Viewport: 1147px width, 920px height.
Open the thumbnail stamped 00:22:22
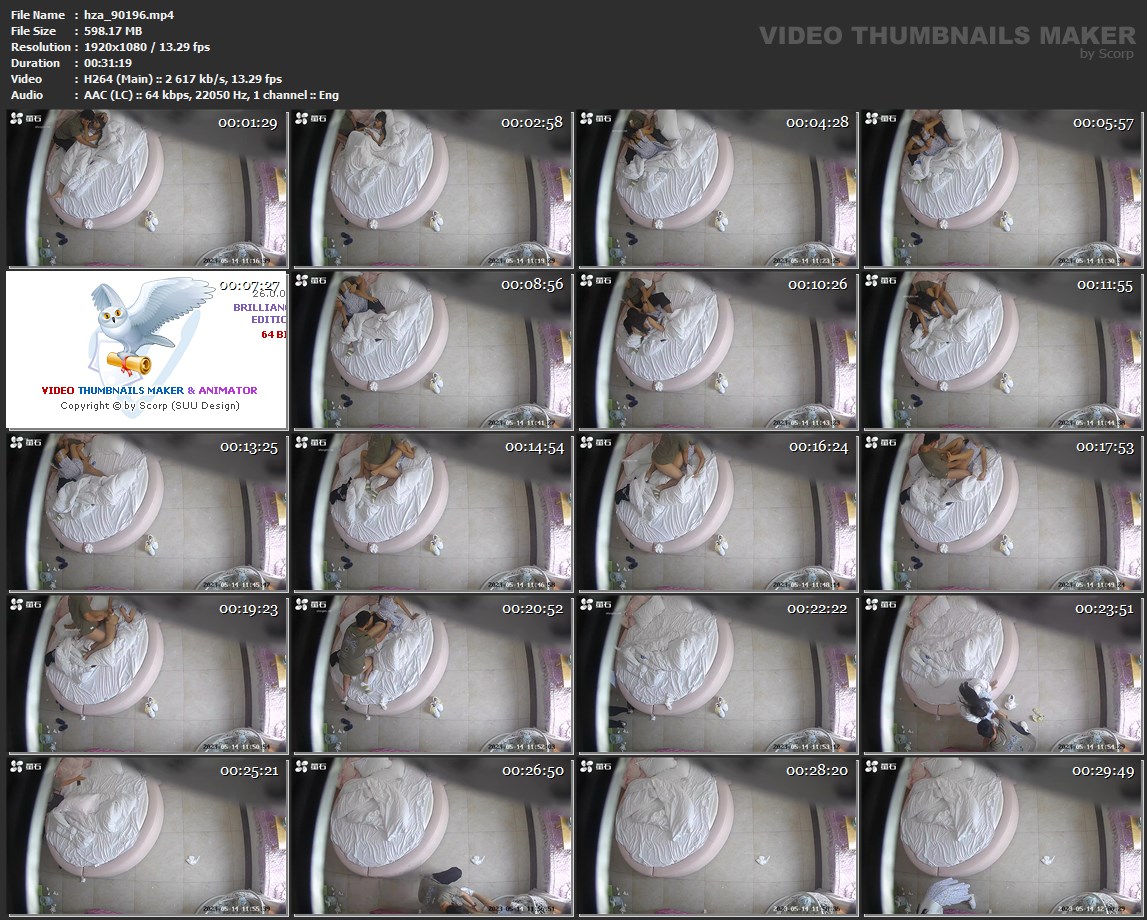click(718, 674)
